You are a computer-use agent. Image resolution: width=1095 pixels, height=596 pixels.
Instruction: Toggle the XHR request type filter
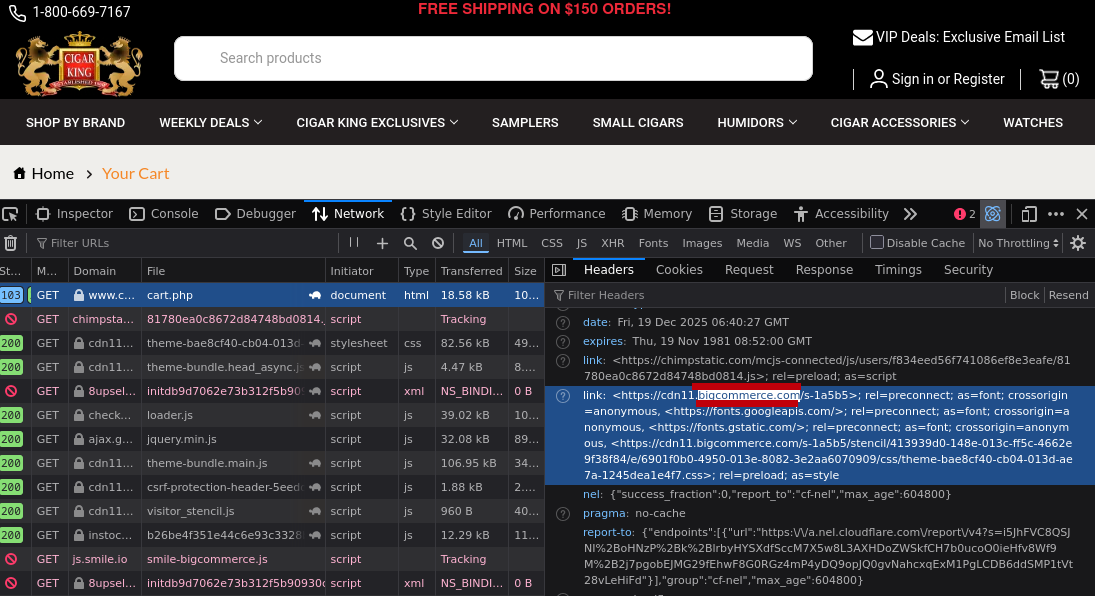(612, 243)
